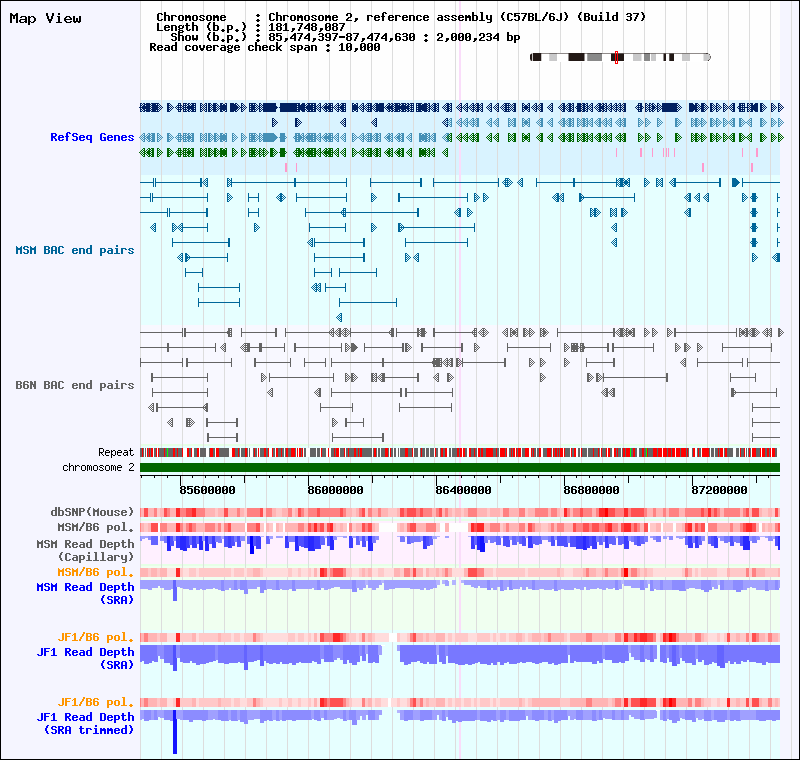
Task: Click the "2,000,234 bp" span text
Action: coord(478,37)
